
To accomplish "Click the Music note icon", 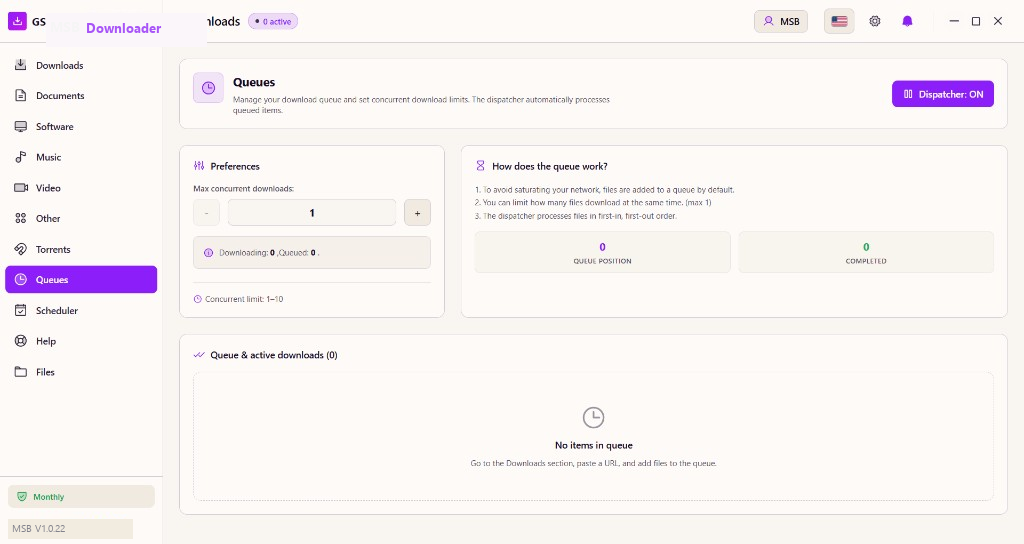I will (21, 157).
